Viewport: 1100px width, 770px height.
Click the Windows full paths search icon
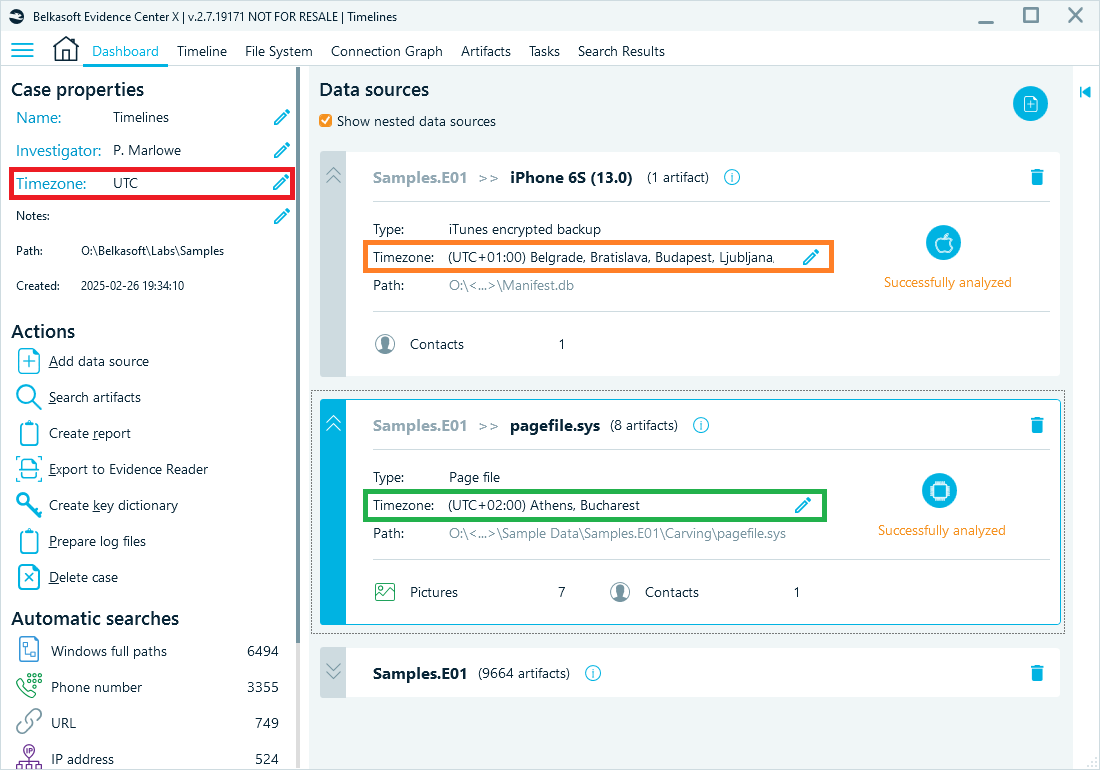(x=29, y=650)
